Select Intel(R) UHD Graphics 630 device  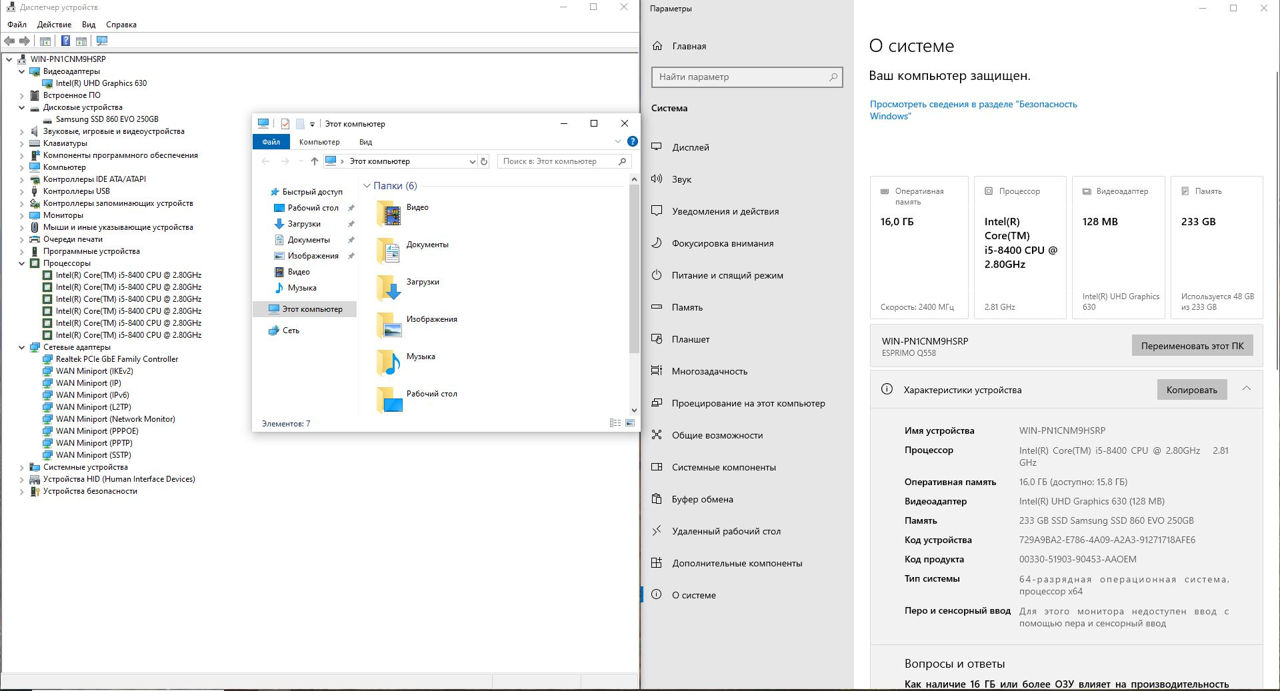tap(101, 83)
